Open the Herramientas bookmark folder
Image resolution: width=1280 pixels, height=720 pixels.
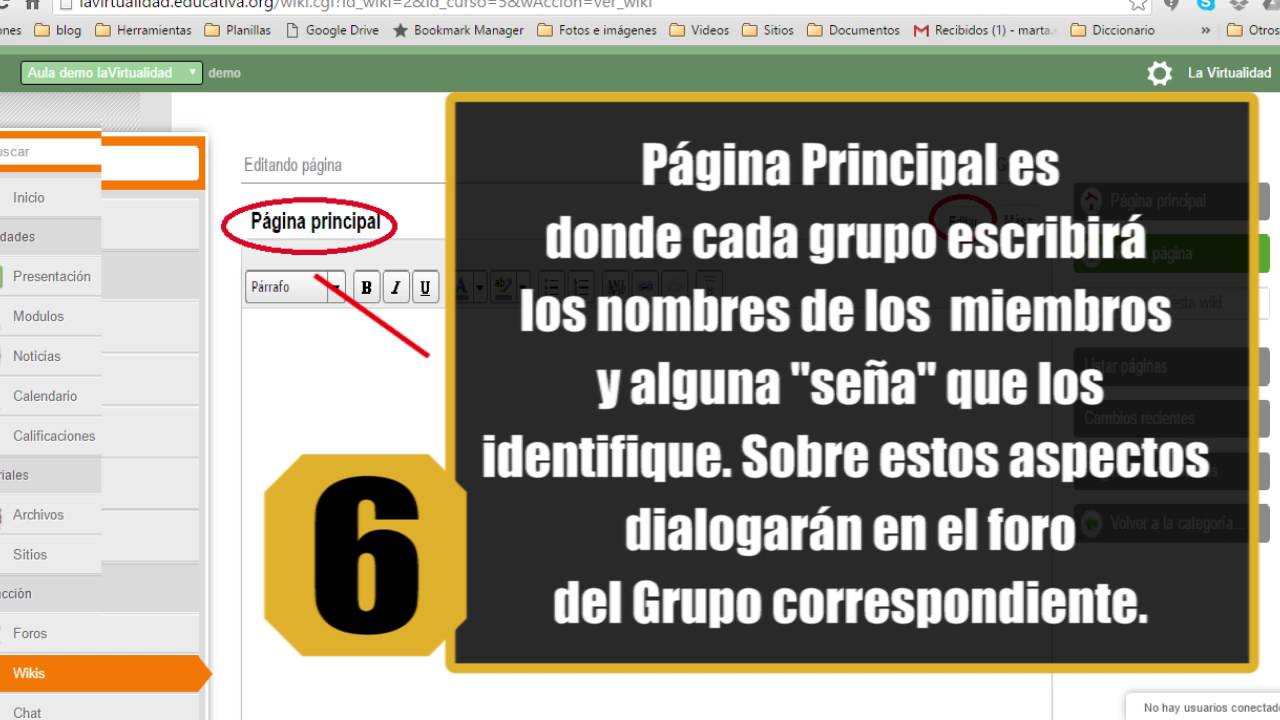[143, 30]
